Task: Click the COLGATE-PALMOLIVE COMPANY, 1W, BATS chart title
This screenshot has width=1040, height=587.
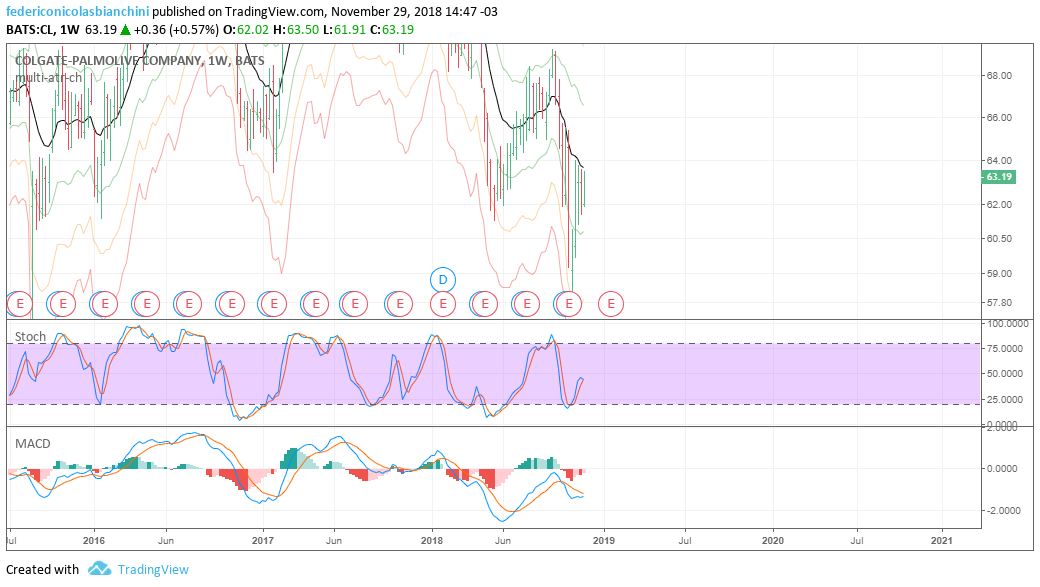Action: [x=139, y=60]
